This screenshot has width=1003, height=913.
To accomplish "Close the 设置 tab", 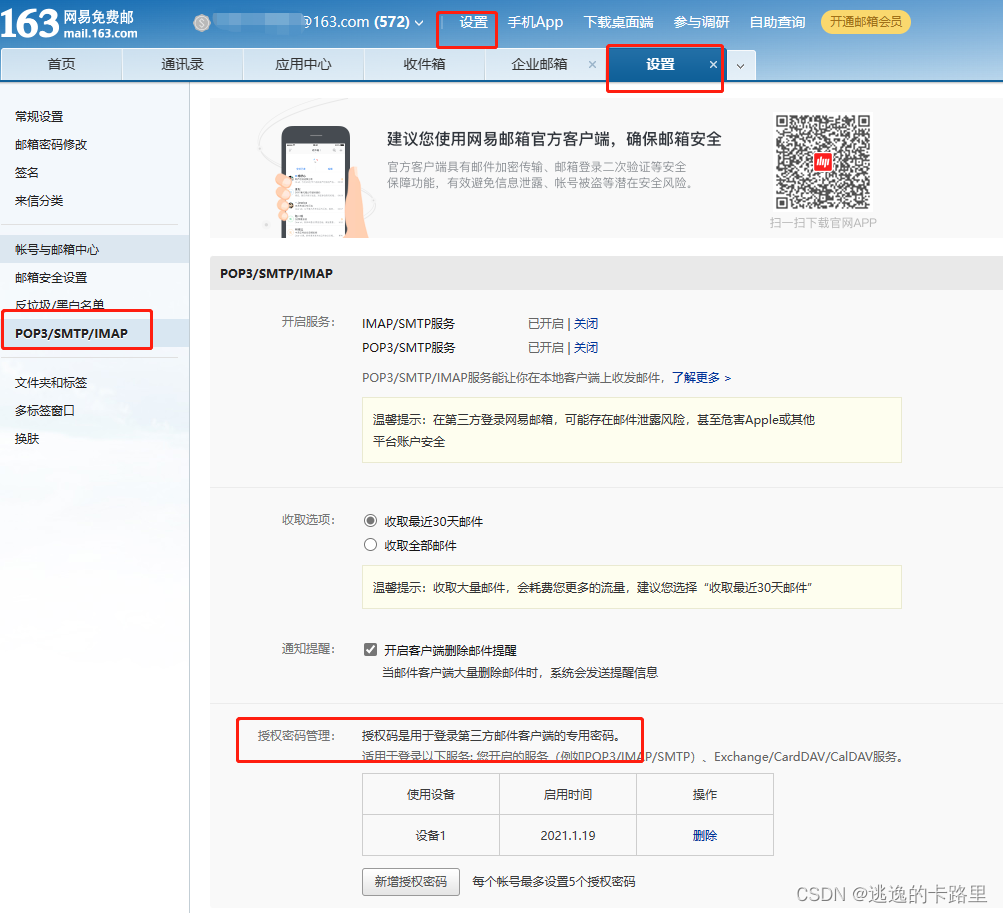I will [x=713, y=65].
